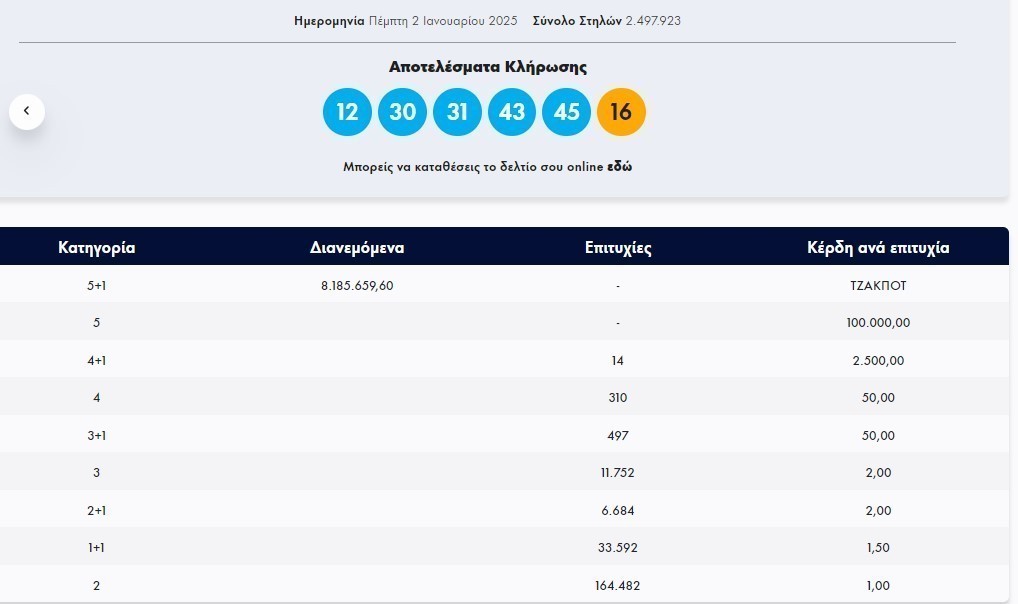
Task: Click the 100.000,00 prize value
Action: point(878,323)
